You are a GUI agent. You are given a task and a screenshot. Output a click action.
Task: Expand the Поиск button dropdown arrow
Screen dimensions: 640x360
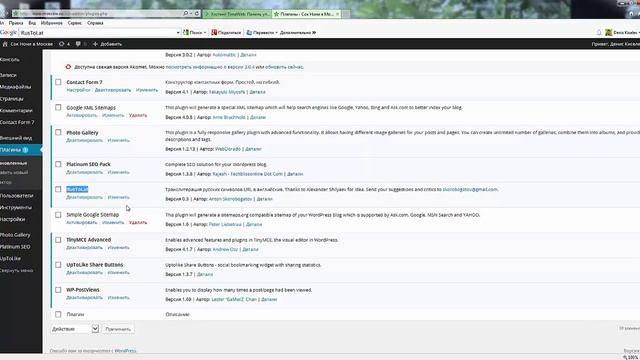point(204,32)
